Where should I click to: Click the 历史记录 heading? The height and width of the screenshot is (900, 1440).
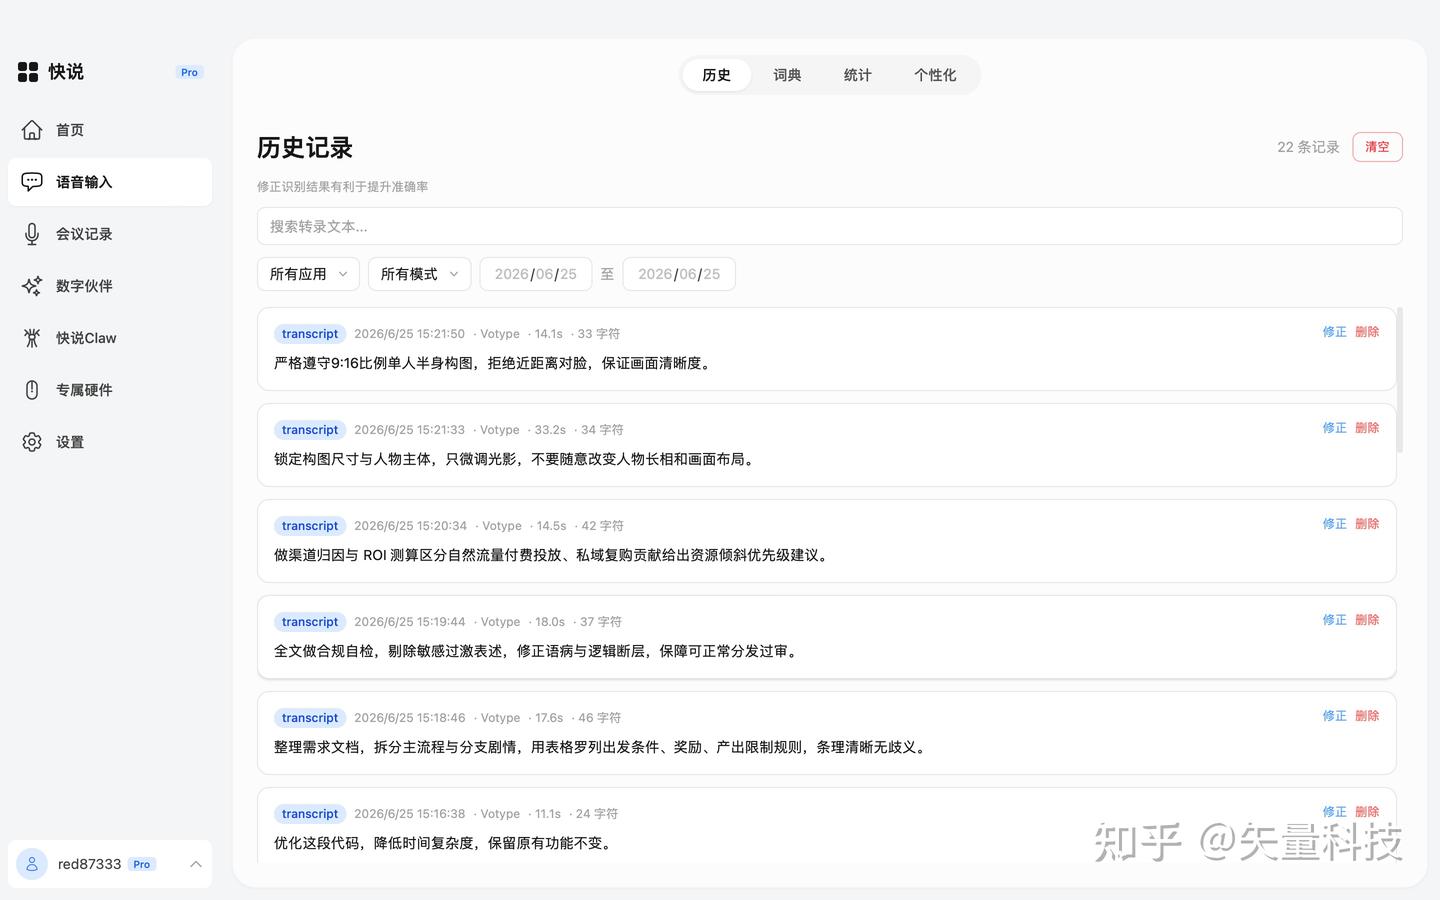pos(305,148)
